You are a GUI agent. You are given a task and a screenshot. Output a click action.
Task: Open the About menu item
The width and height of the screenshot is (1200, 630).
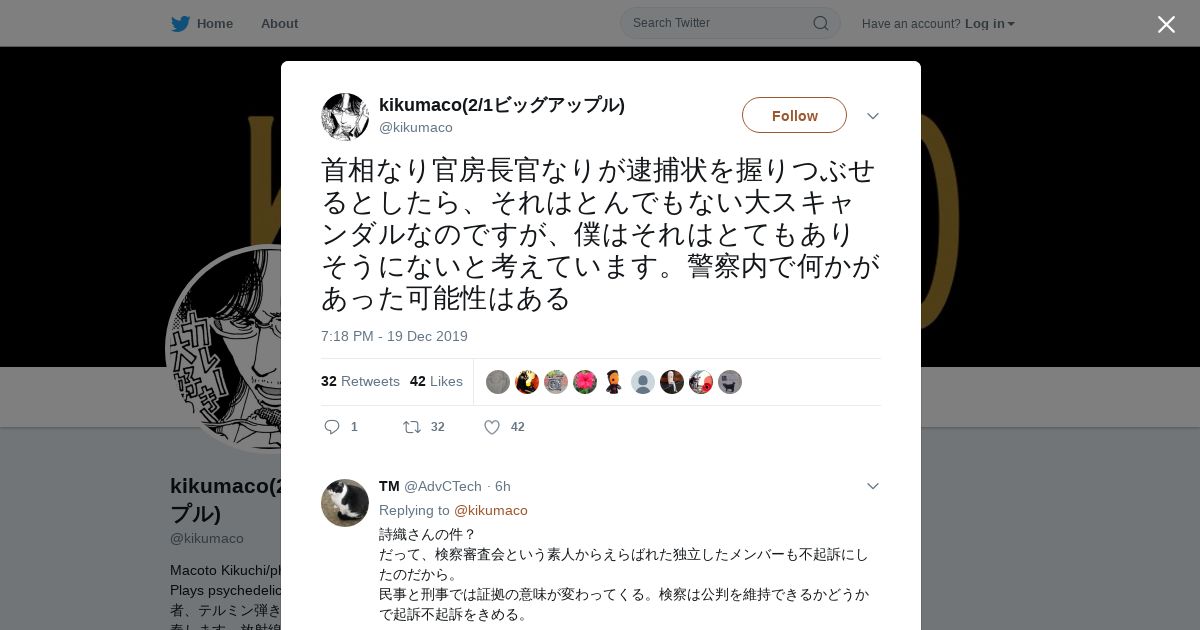(x=279, y=23)
